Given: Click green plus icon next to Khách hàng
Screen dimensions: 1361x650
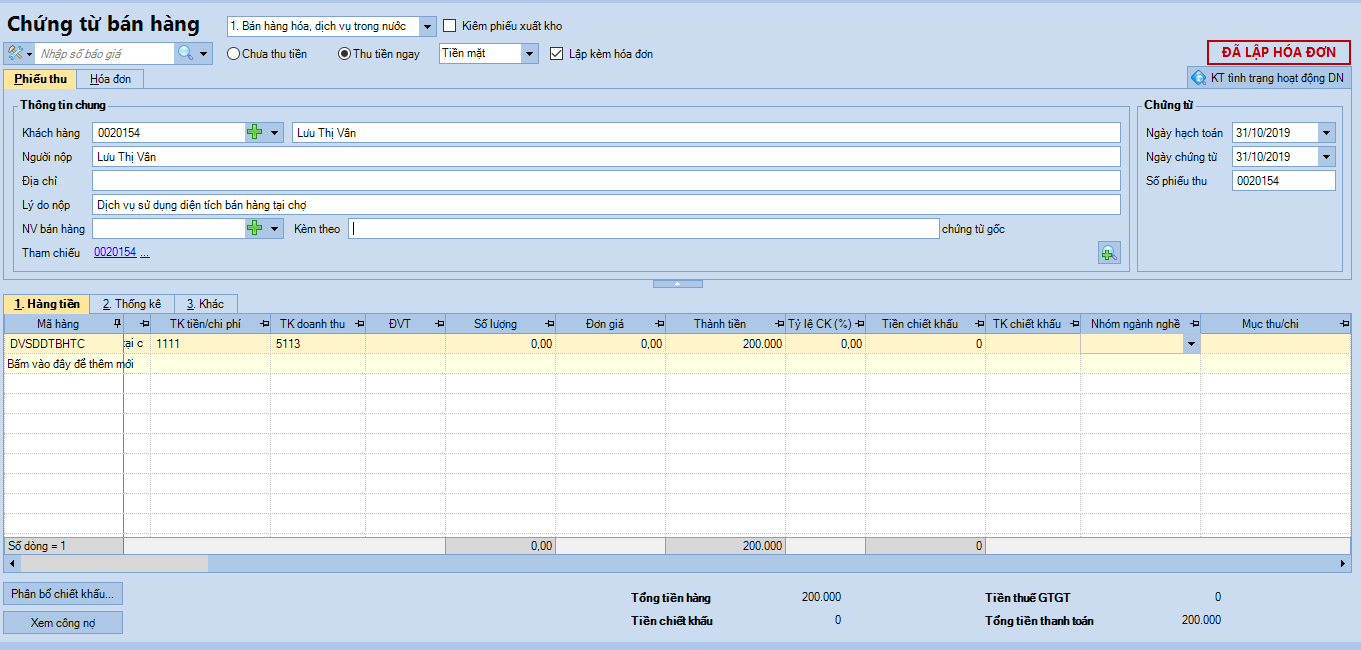Looking at the screenshot, I should 254,132.
